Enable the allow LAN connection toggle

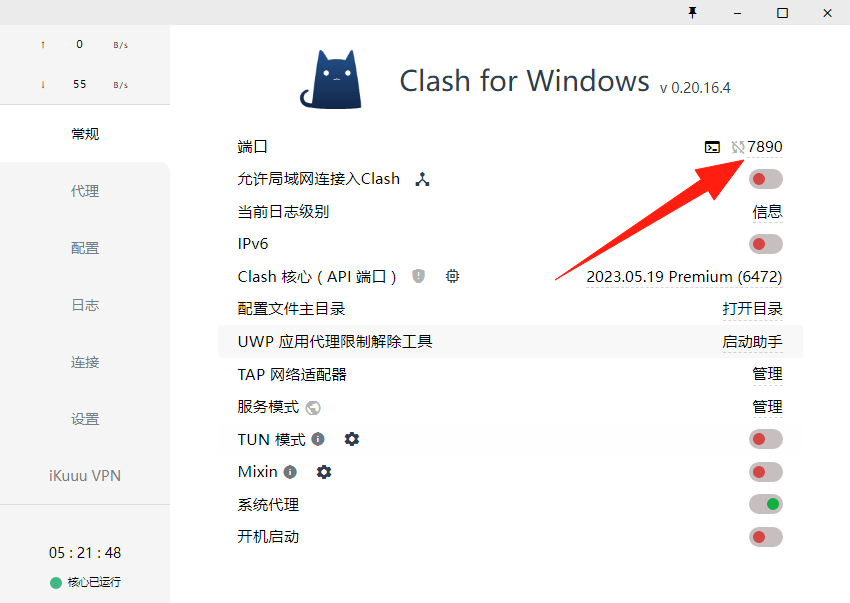pos(765,179)
